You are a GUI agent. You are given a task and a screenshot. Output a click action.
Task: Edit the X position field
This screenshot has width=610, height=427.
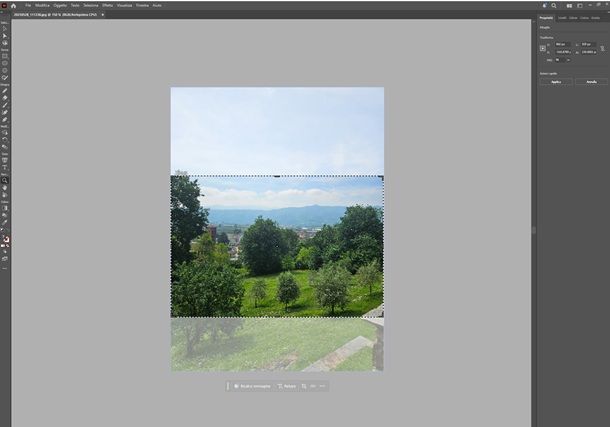coord(563,44)
